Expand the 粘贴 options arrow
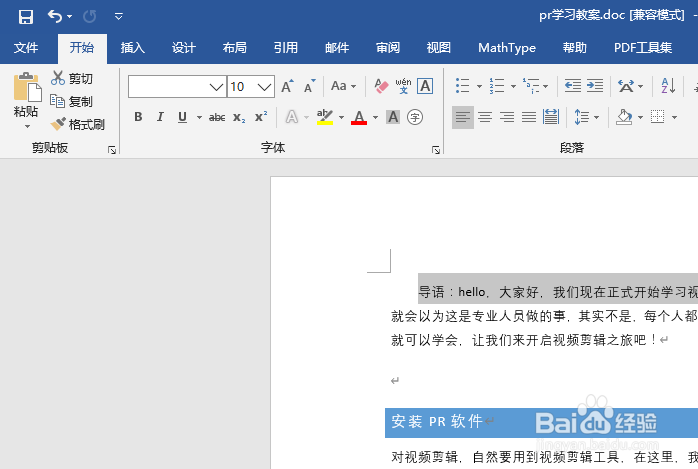Viewport: 698px width, 469px height. point(27,126)
